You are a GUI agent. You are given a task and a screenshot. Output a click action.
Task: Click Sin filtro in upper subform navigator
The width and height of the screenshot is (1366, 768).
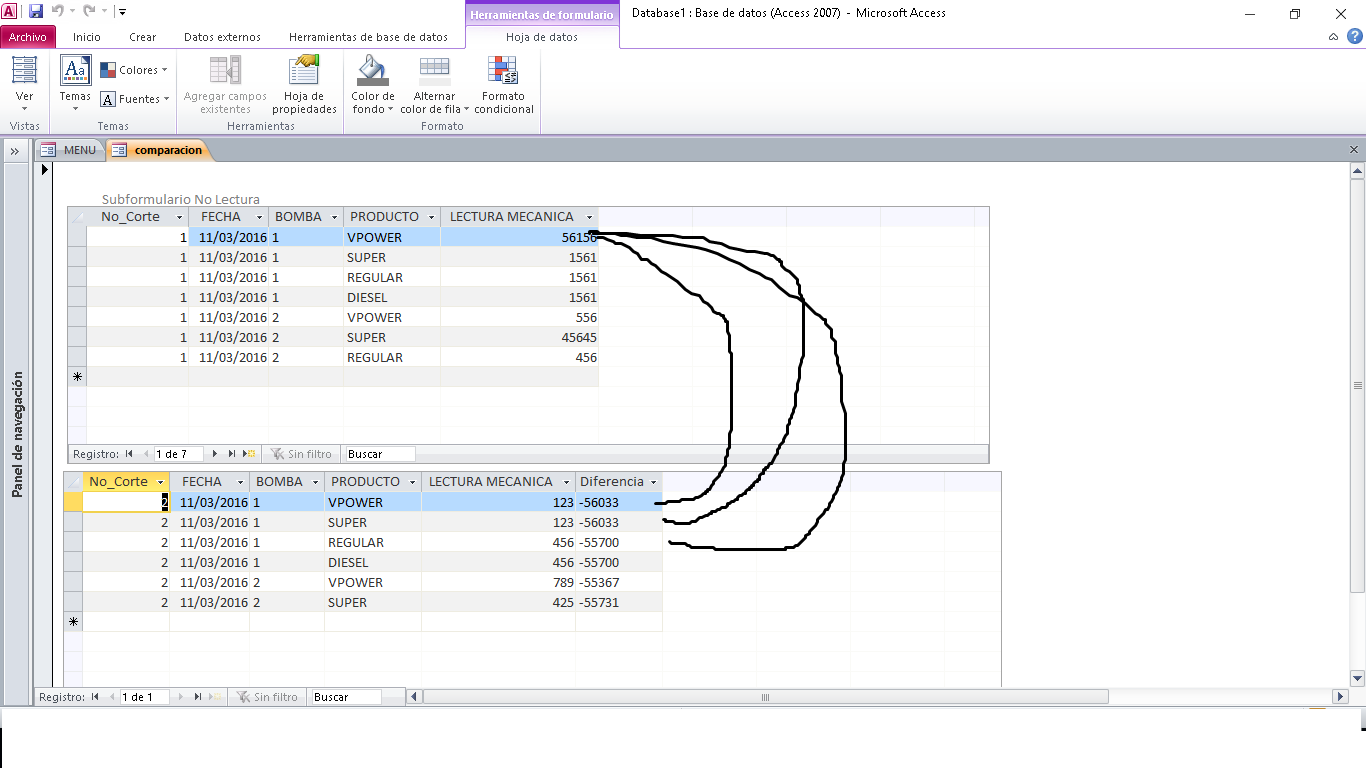(x=301, y=454)
